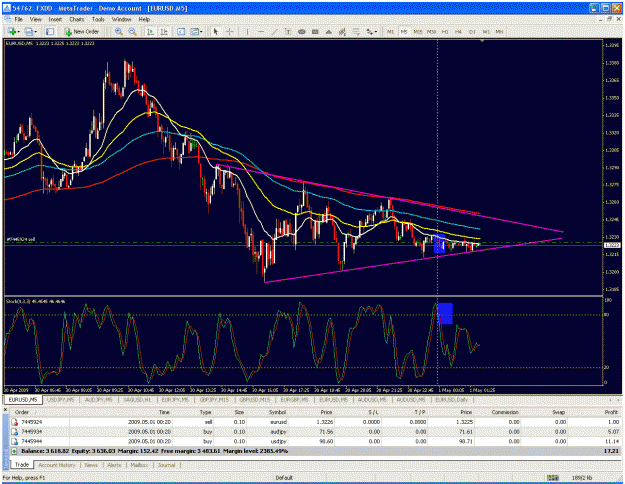Open the Help menu
Screen dimensions: 625x484
[144, 19]
